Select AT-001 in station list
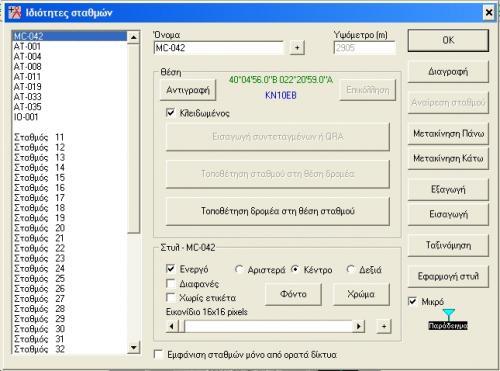Viewport: 500px width, 371px height. click(70, 47)
